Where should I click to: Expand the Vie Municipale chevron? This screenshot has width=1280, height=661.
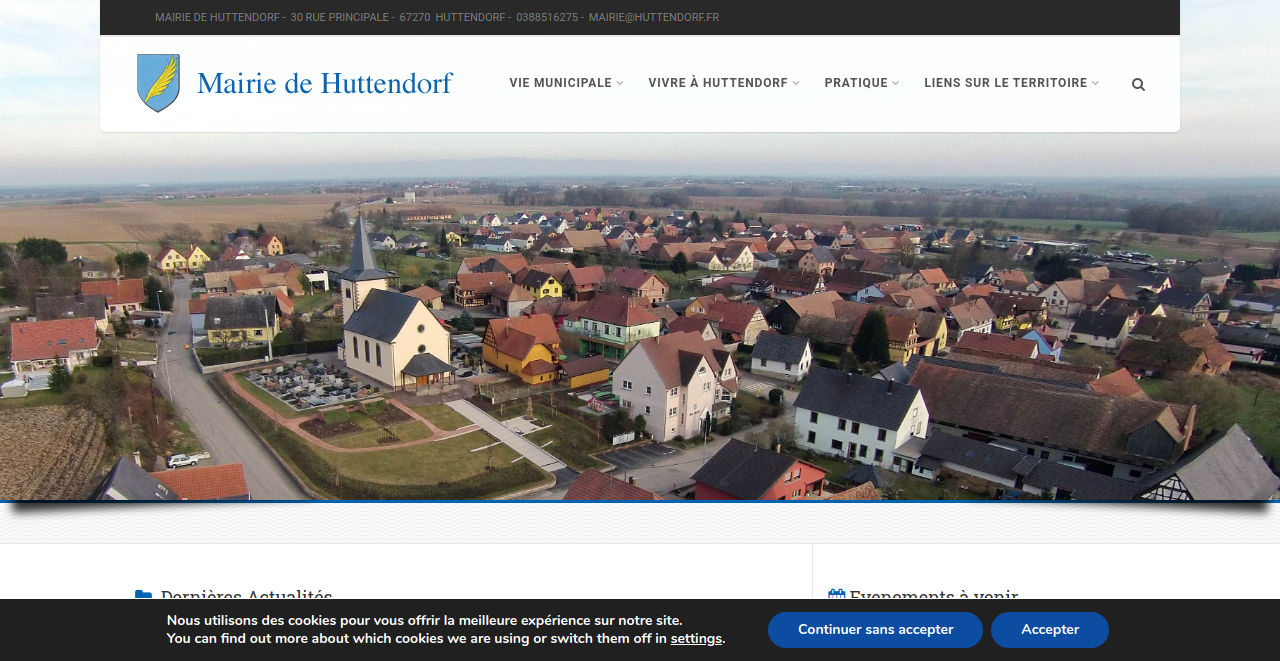(620, 83)
